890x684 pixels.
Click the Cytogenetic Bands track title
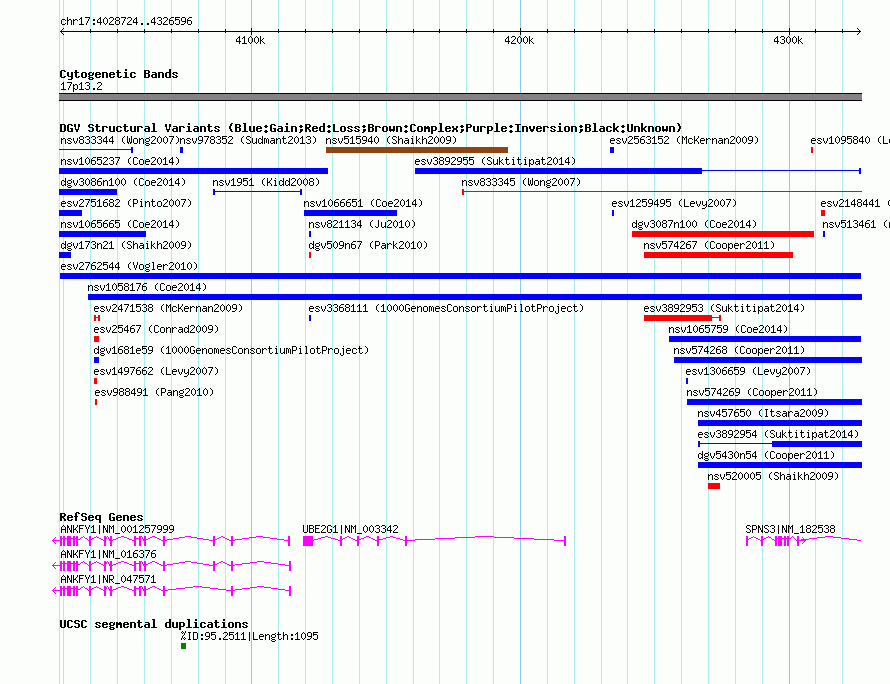point(119,74)
